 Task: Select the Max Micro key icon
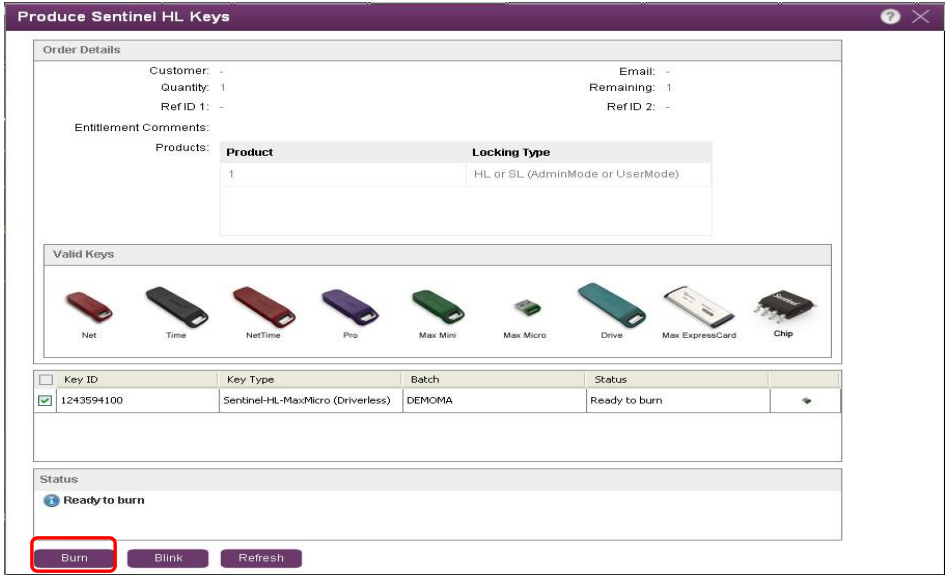[x=524, y=309]
